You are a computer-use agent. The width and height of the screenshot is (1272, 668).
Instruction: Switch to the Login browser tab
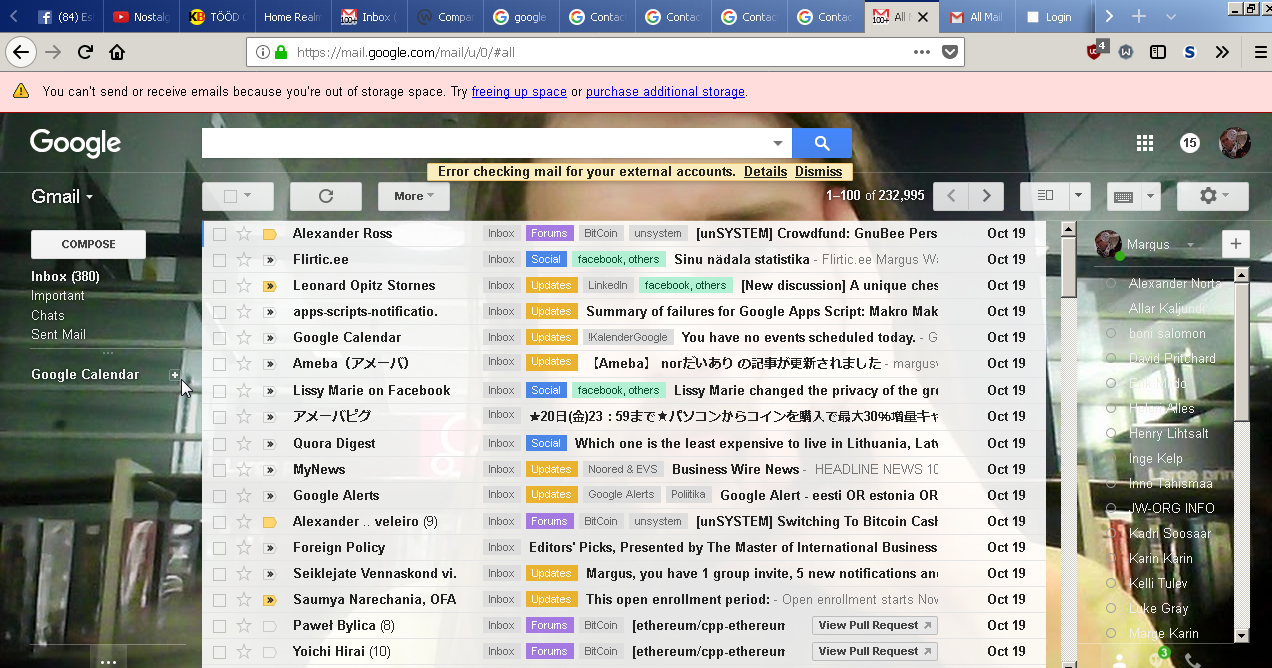coord(1054,17)
